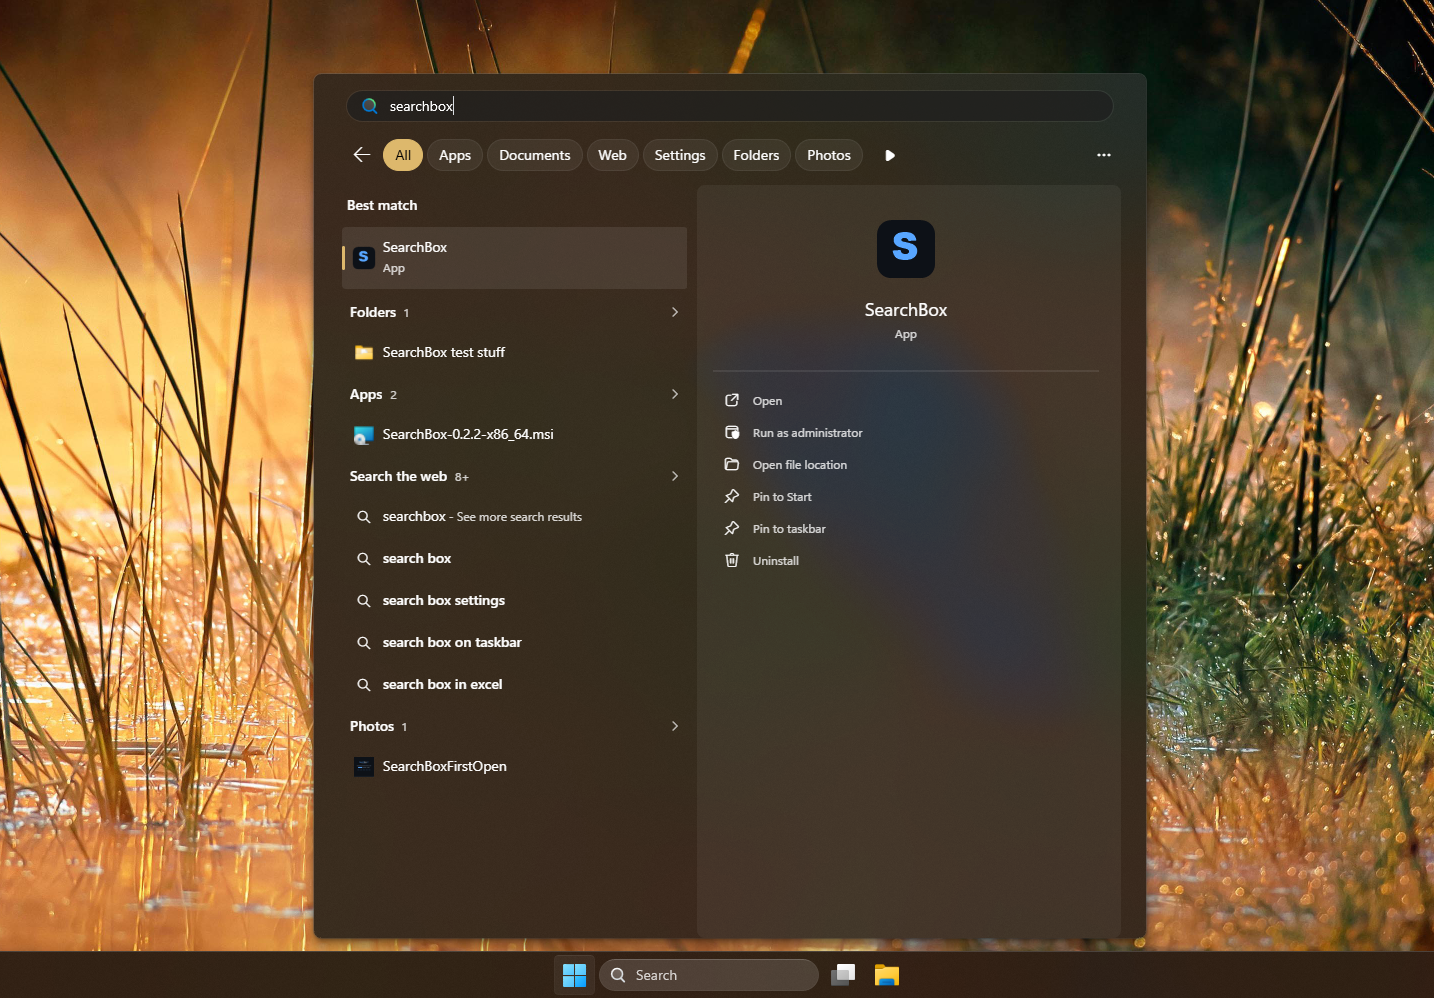Click the taskbar Search box
This screenshot has width=1434, height=998.
[x=709, y=975]
